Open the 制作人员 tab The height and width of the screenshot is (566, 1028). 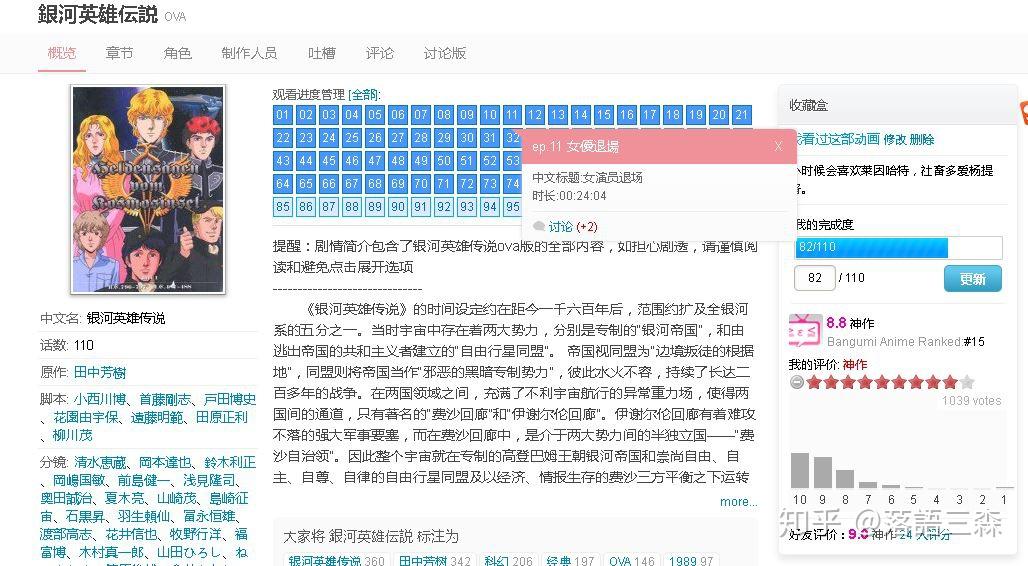(249, 53)
